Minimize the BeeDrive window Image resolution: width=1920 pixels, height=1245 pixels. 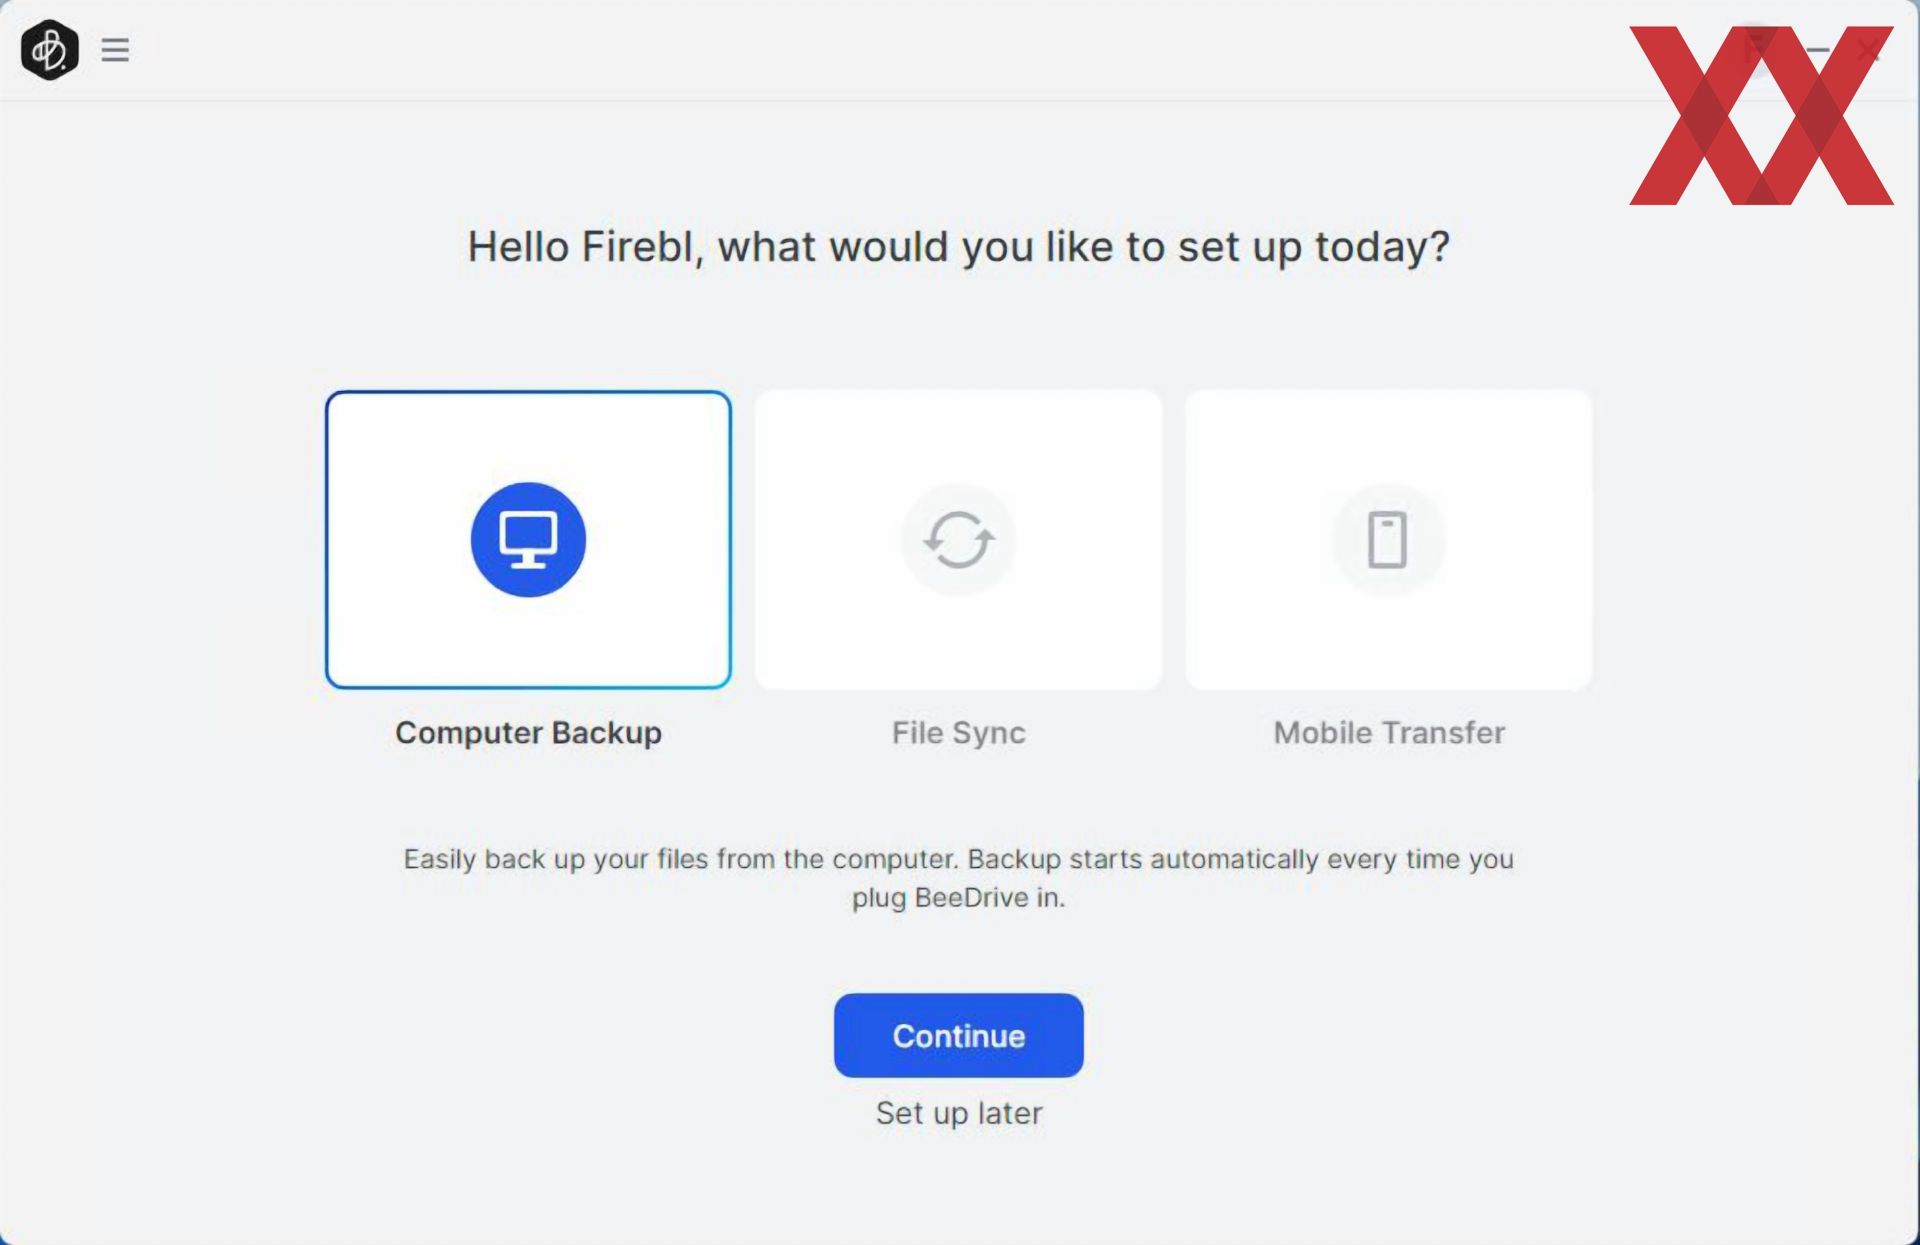pyautogui.click(x=1818, y=50)
